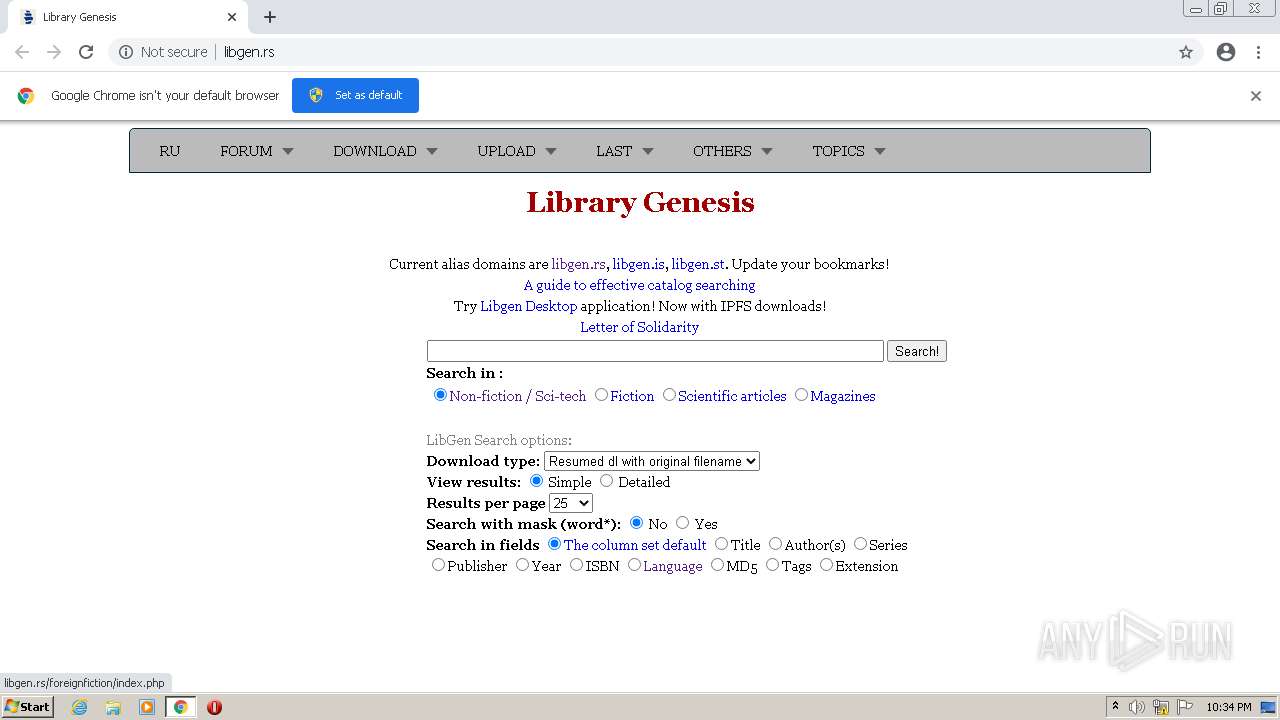This screenshot has width=1280, height=720.
Task: Search in Series field radio
Action: coord(860,544)
